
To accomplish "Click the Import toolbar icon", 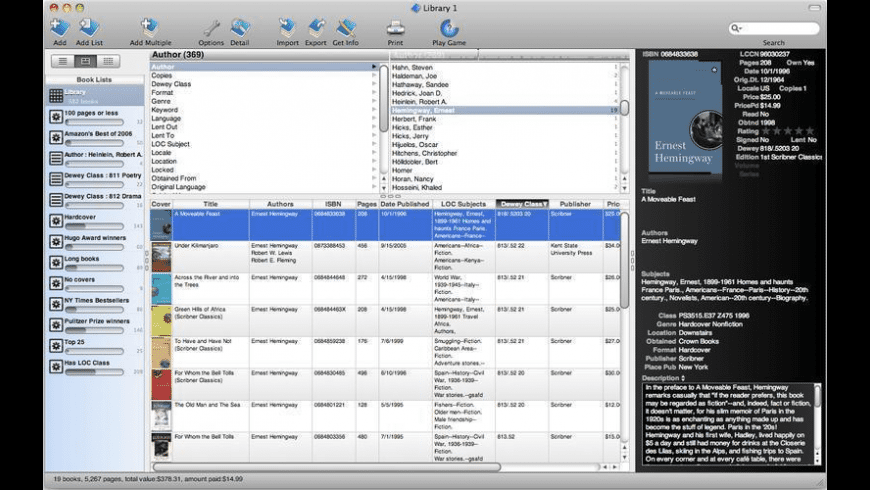I will [x=287, y=28].
